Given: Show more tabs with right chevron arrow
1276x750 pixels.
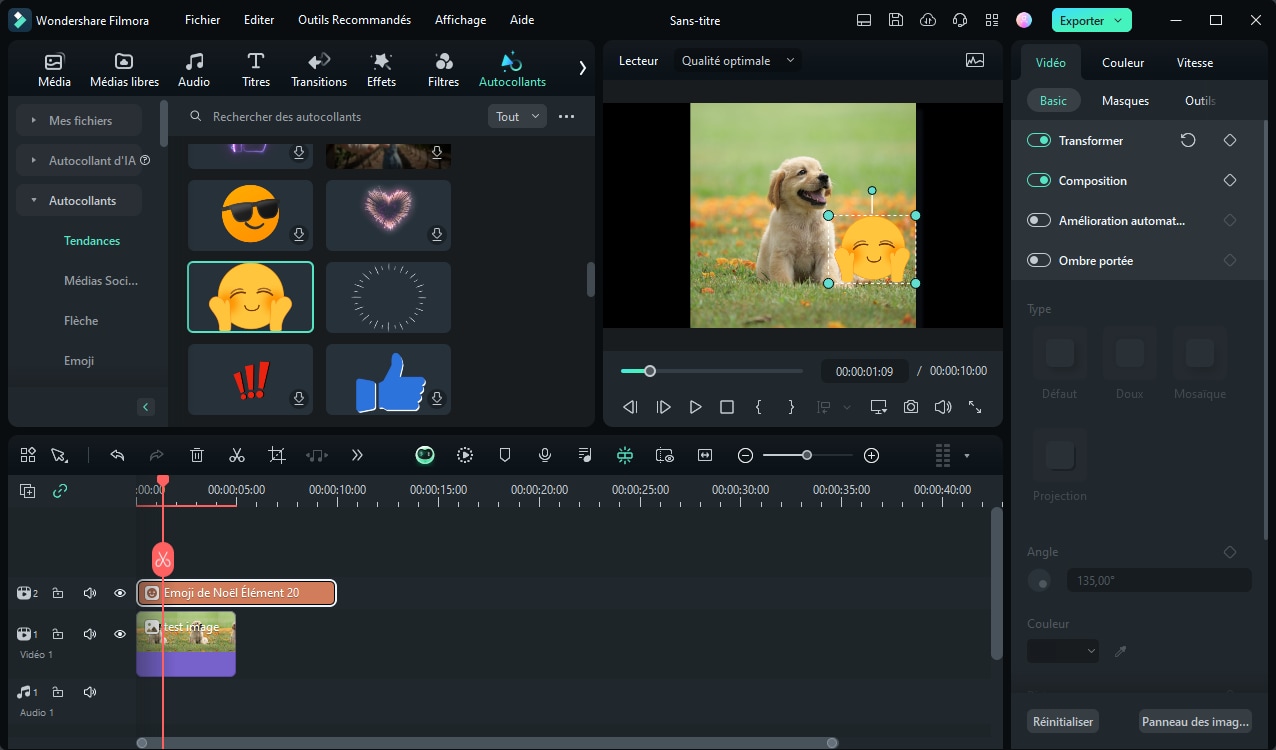Looking at the screenshot, I should pyautogui.click(x=582, y=68).
